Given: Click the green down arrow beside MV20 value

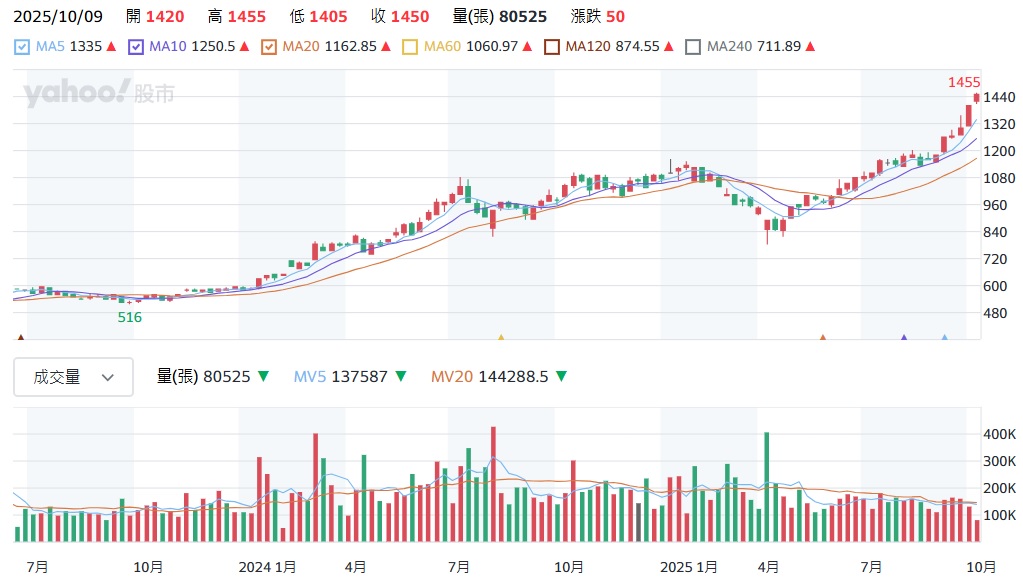Looking at the screenshot, I should tap(561, 377).
